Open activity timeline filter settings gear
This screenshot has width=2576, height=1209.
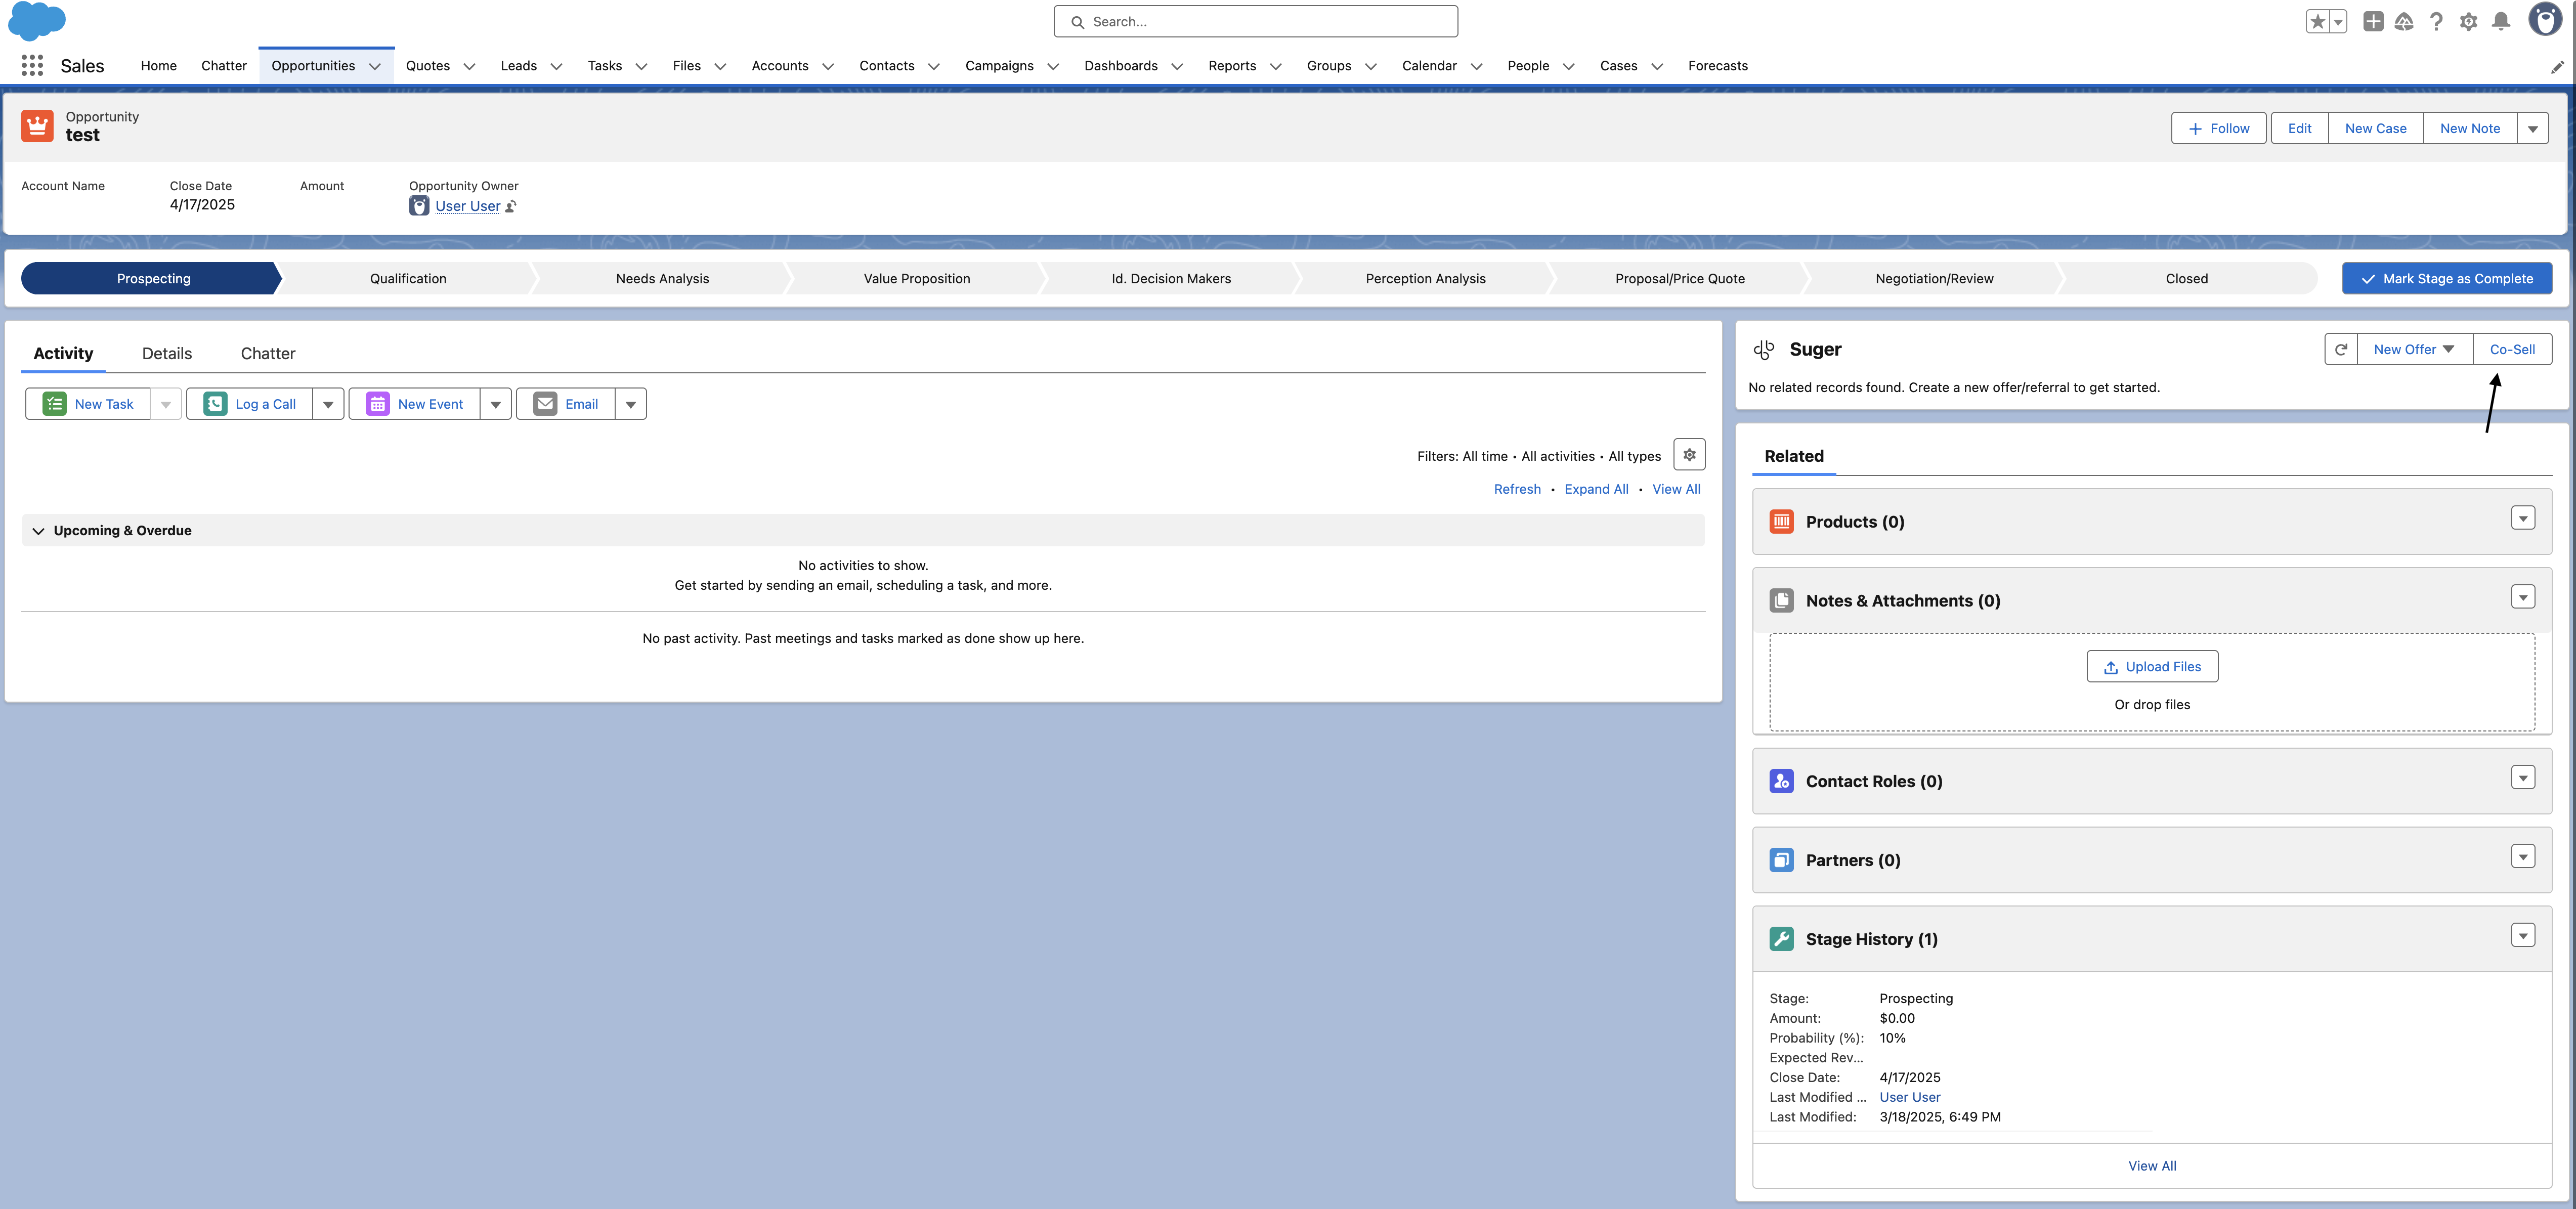click(1689, 455)
